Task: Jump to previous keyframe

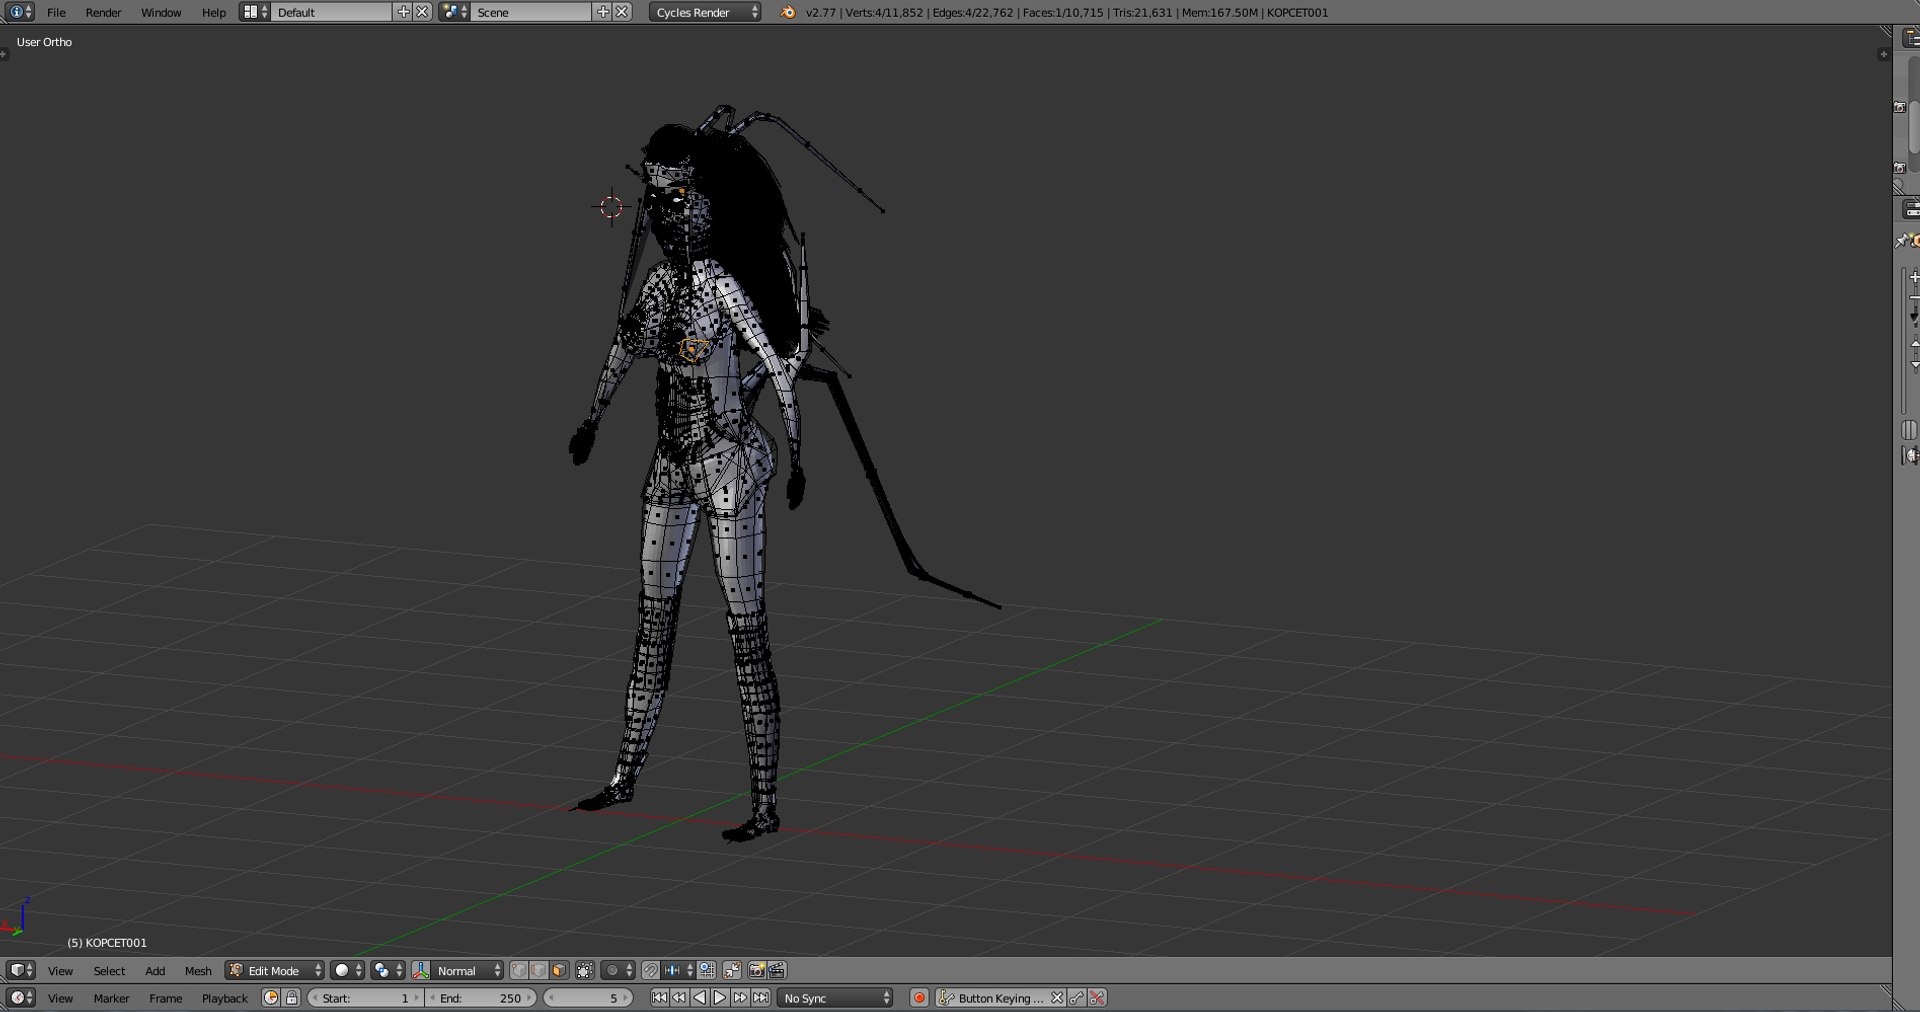Action: click(x=679, y=998)
